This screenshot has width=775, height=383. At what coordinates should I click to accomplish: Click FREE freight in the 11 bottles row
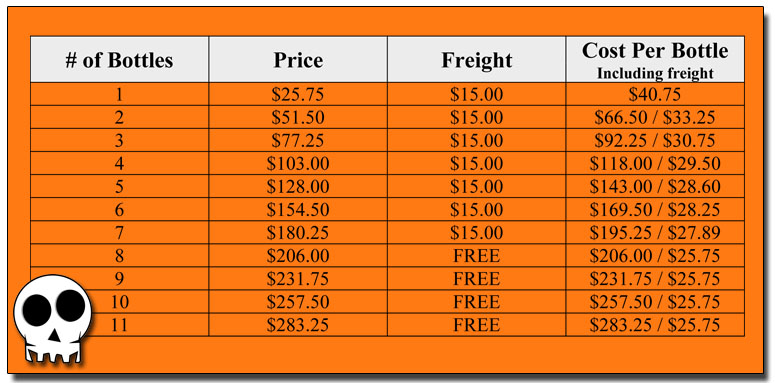click(476, 325)
